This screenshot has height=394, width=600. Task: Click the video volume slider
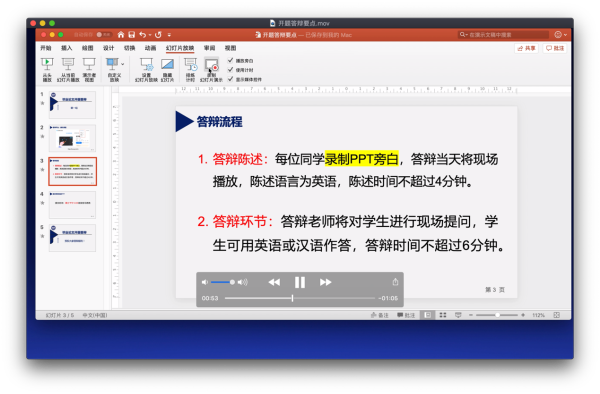222,282
